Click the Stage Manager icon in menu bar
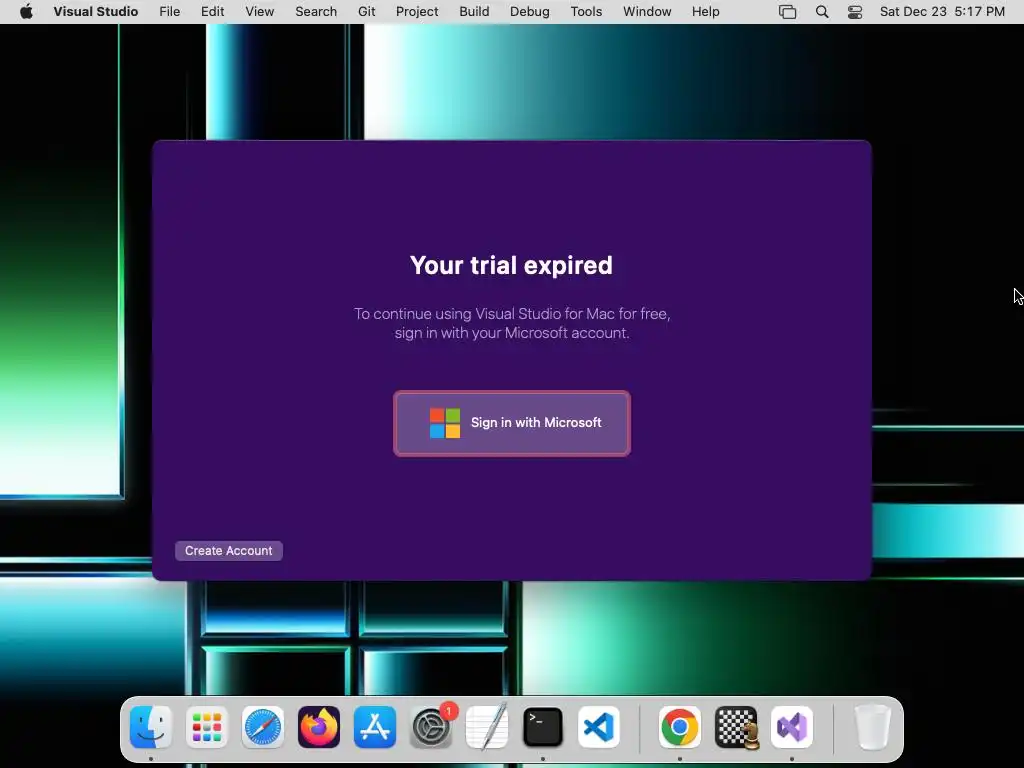Viewport: 1024px width, 768px height. [x=788, y=12]
